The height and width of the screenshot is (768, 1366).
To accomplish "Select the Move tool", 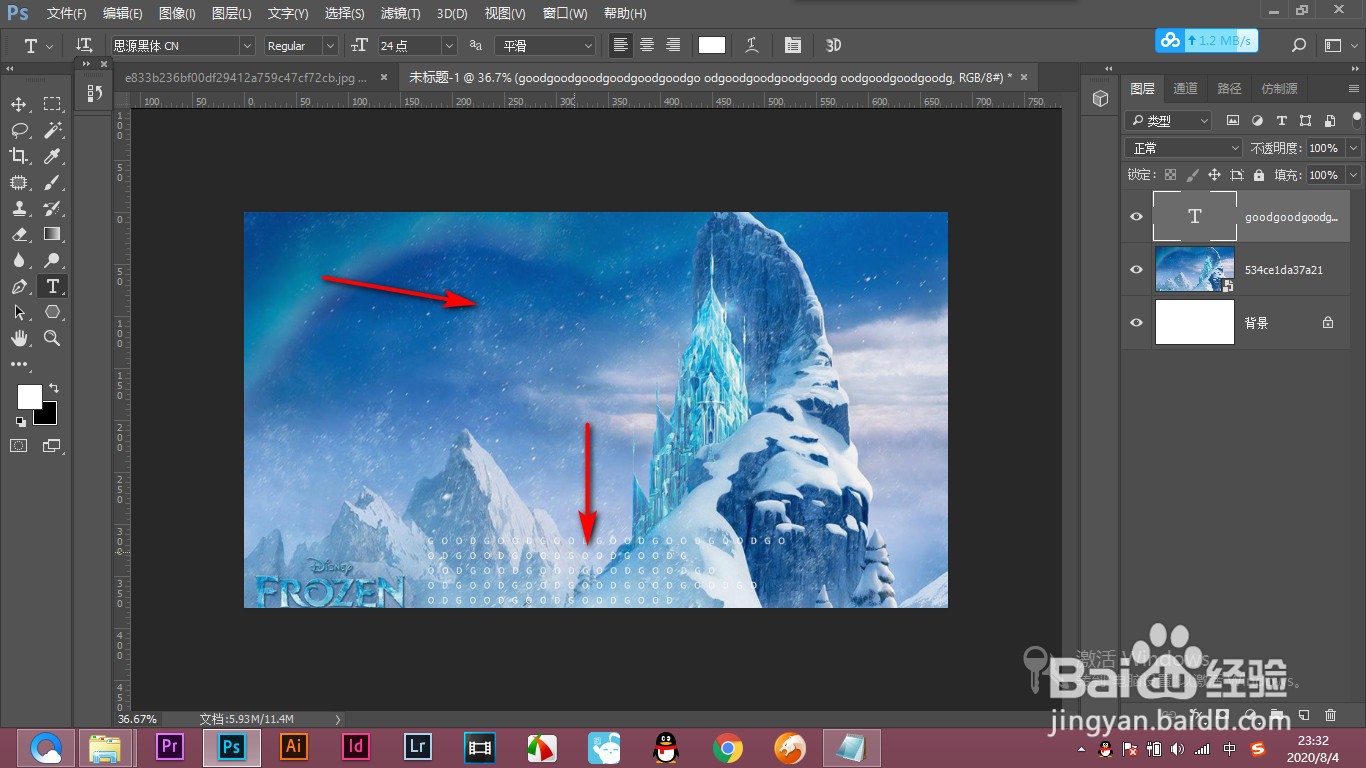I will [19, 104].
